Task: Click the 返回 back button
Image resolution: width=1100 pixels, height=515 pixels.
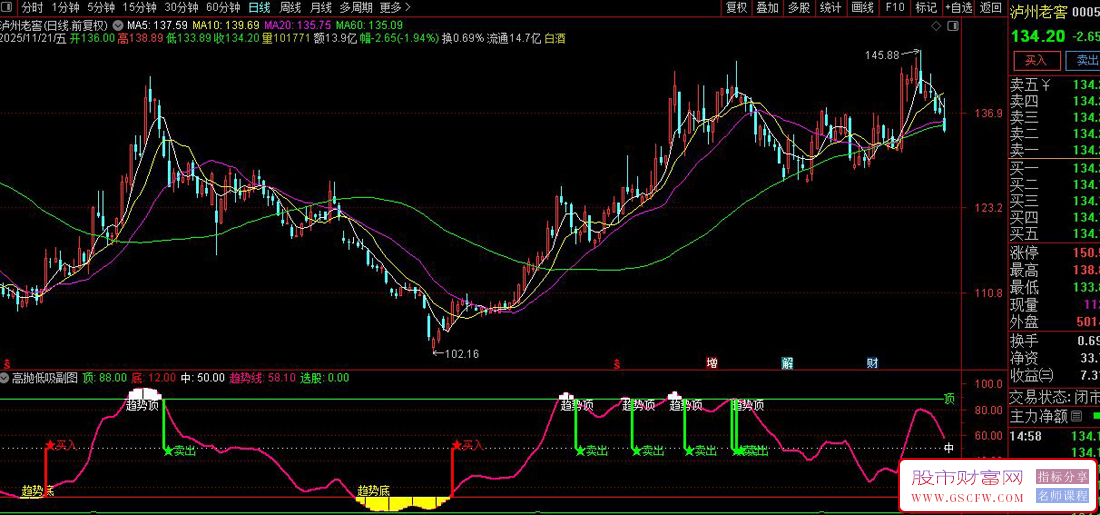Action: click(991, 8)
